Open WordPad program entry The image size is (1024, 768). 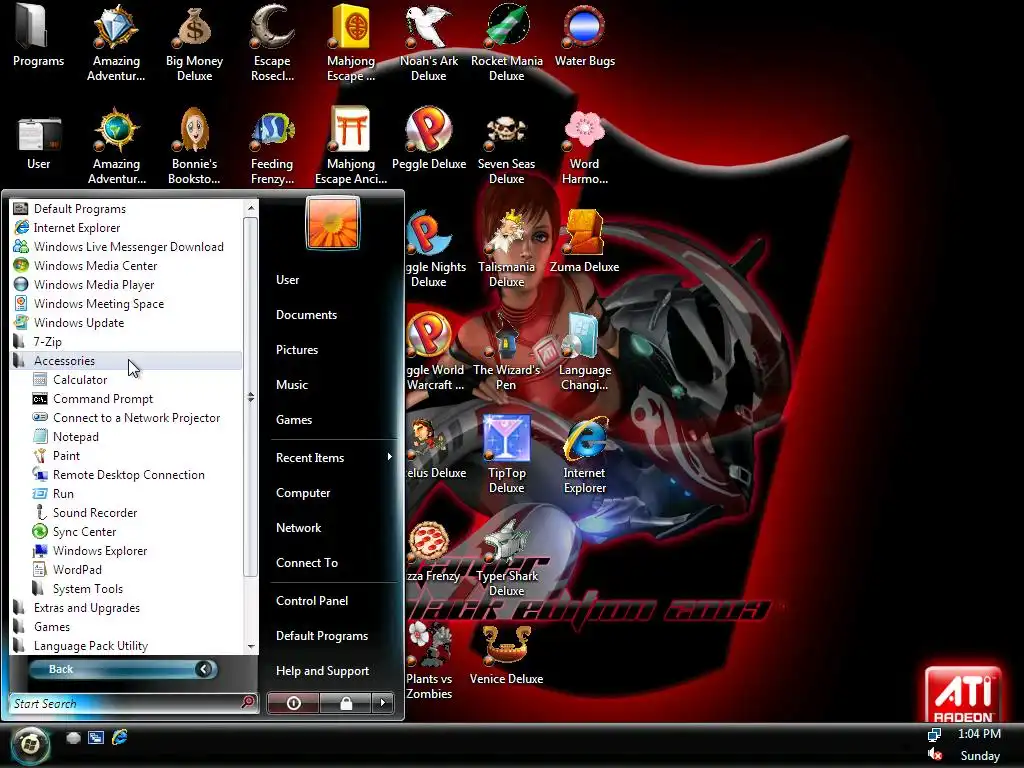click(136, 569)
